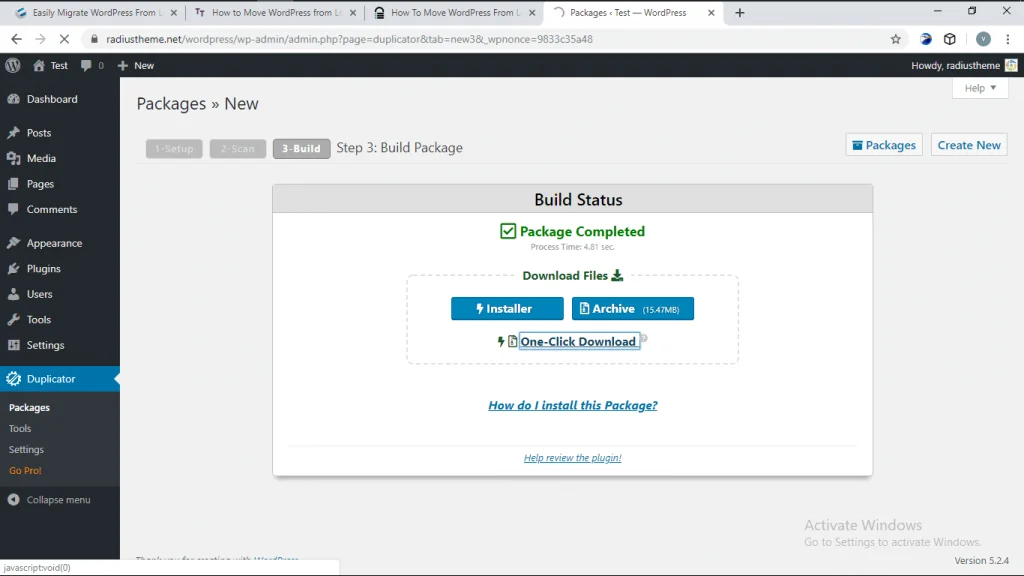Click the 1-Setup step button
The width and height of the screenshot is (1024, 576).
(x=174, y=148)
